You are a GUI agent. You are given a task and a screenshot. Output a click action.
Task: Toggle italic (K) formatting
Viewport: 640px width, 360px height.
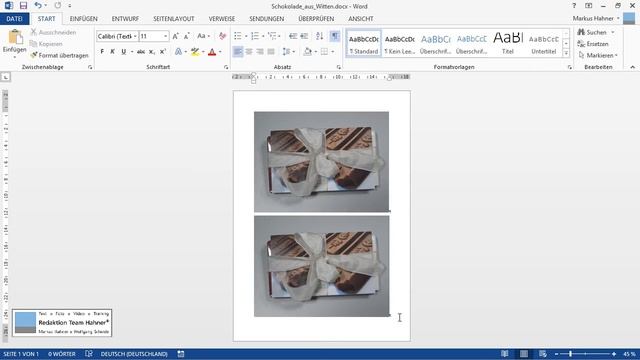click(113, 52)
